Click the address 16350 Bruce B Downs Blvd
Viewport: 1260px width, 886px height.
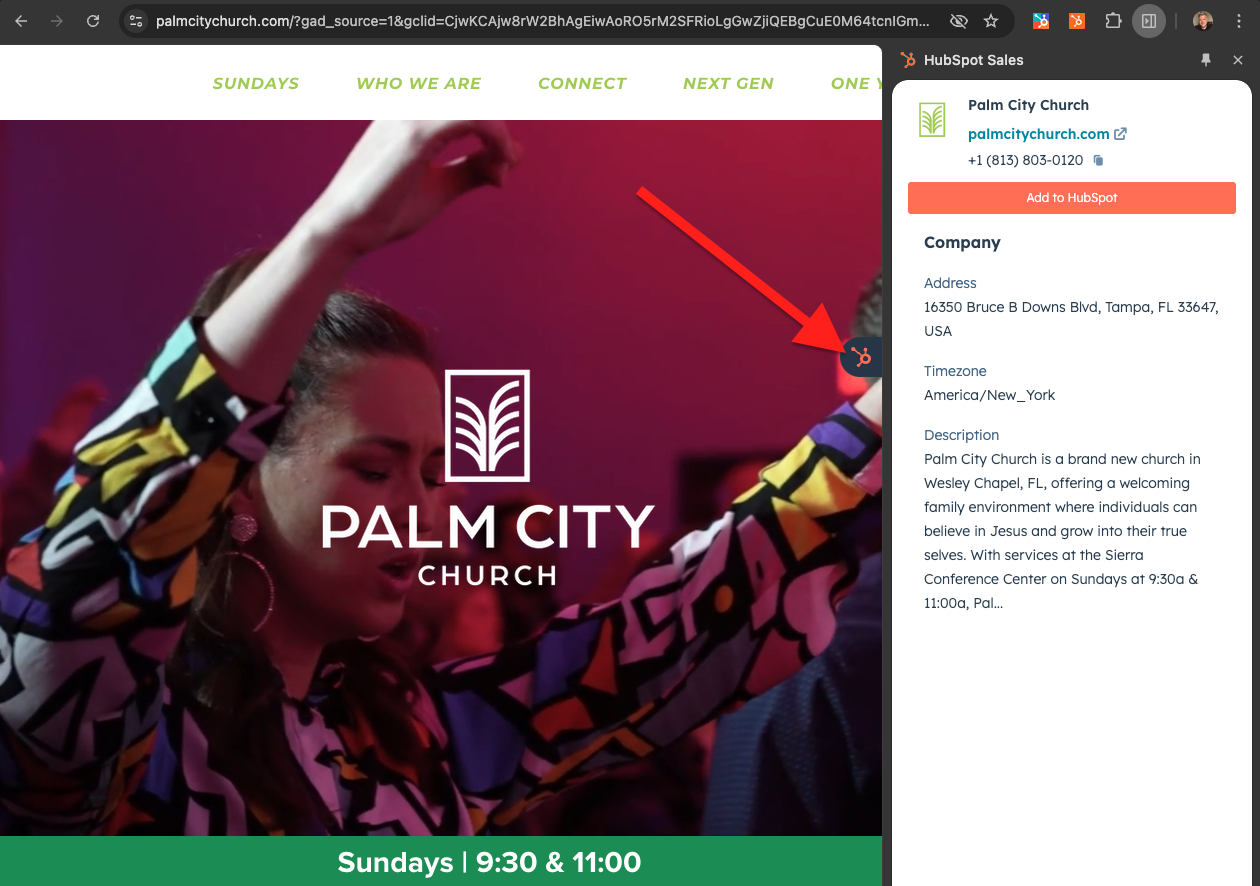(x=1071, y=319)
